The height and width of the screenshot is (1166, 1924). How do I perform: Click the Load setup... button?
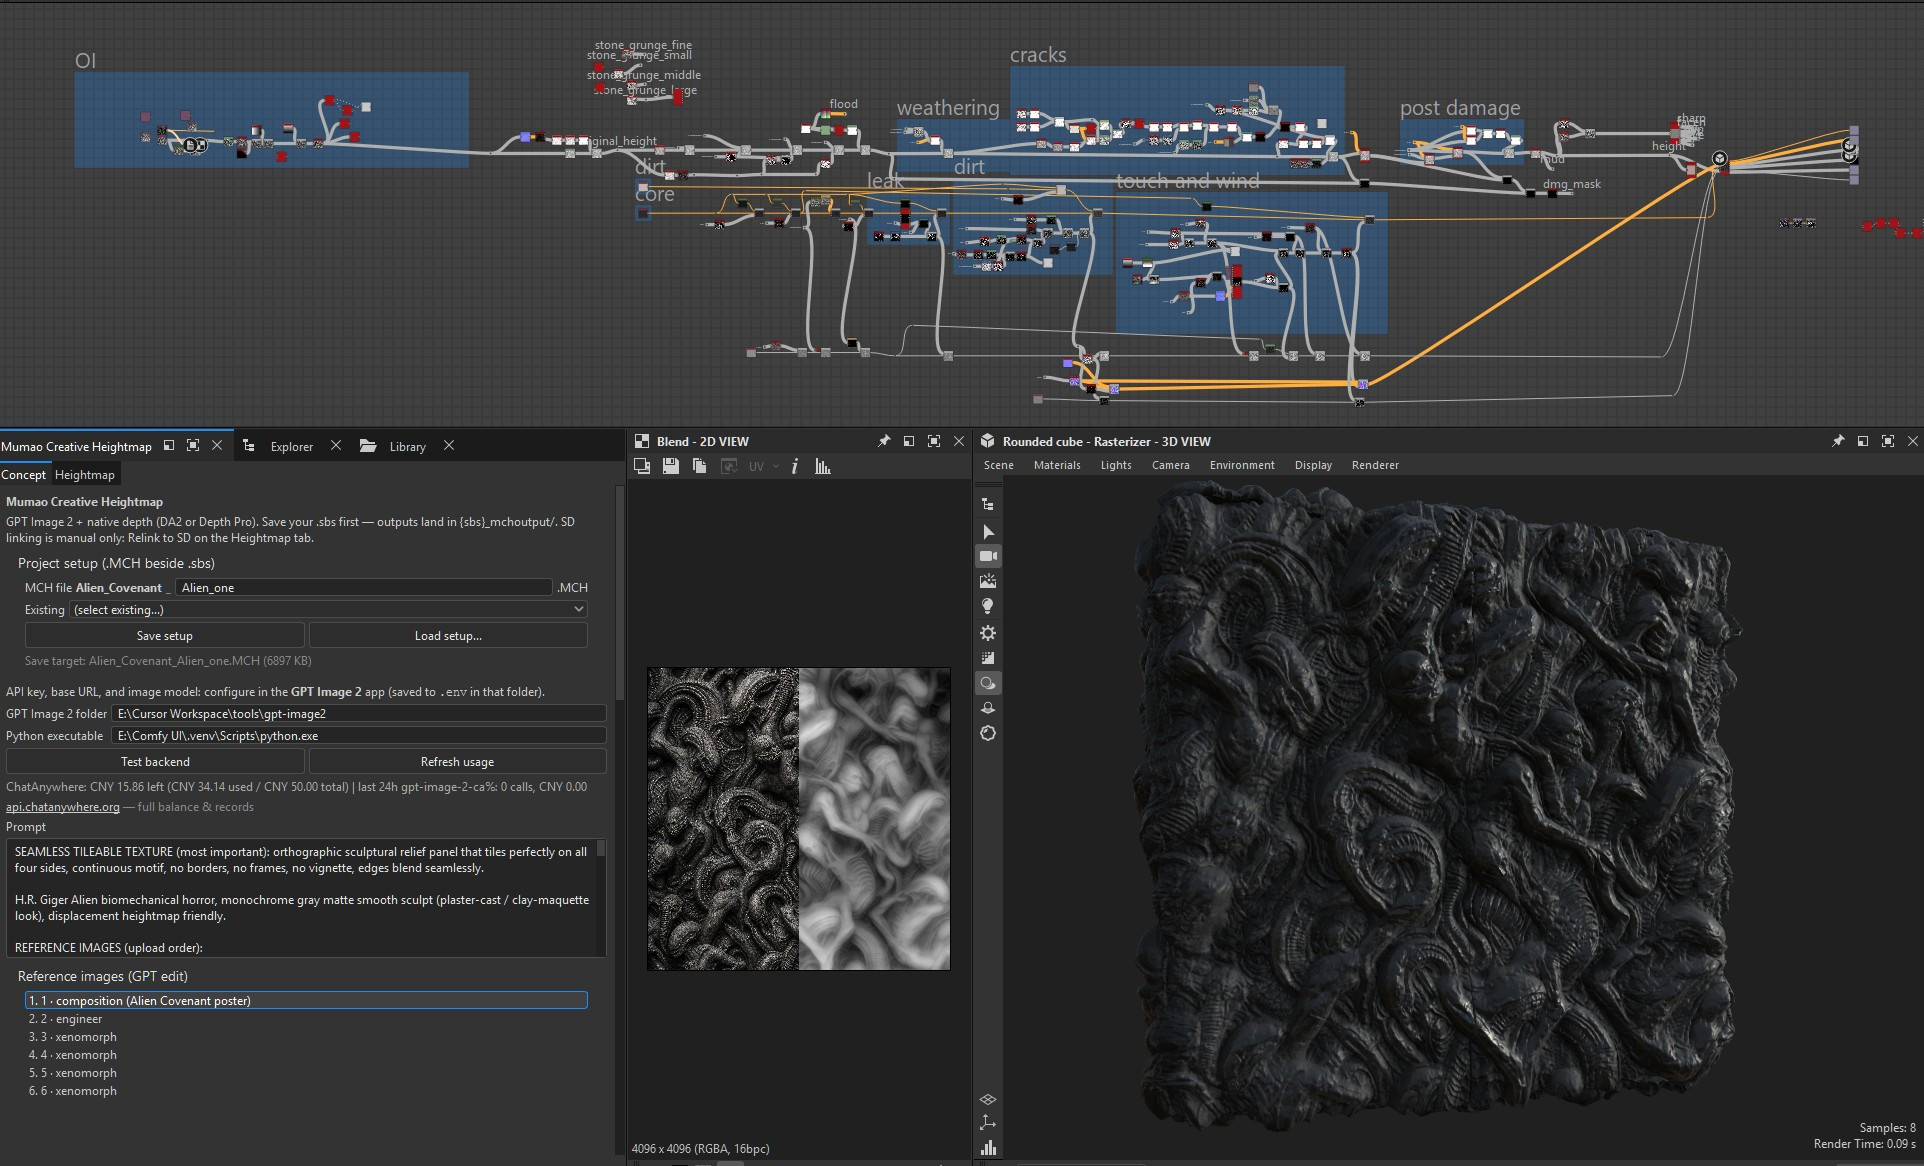tap(448, 636)
